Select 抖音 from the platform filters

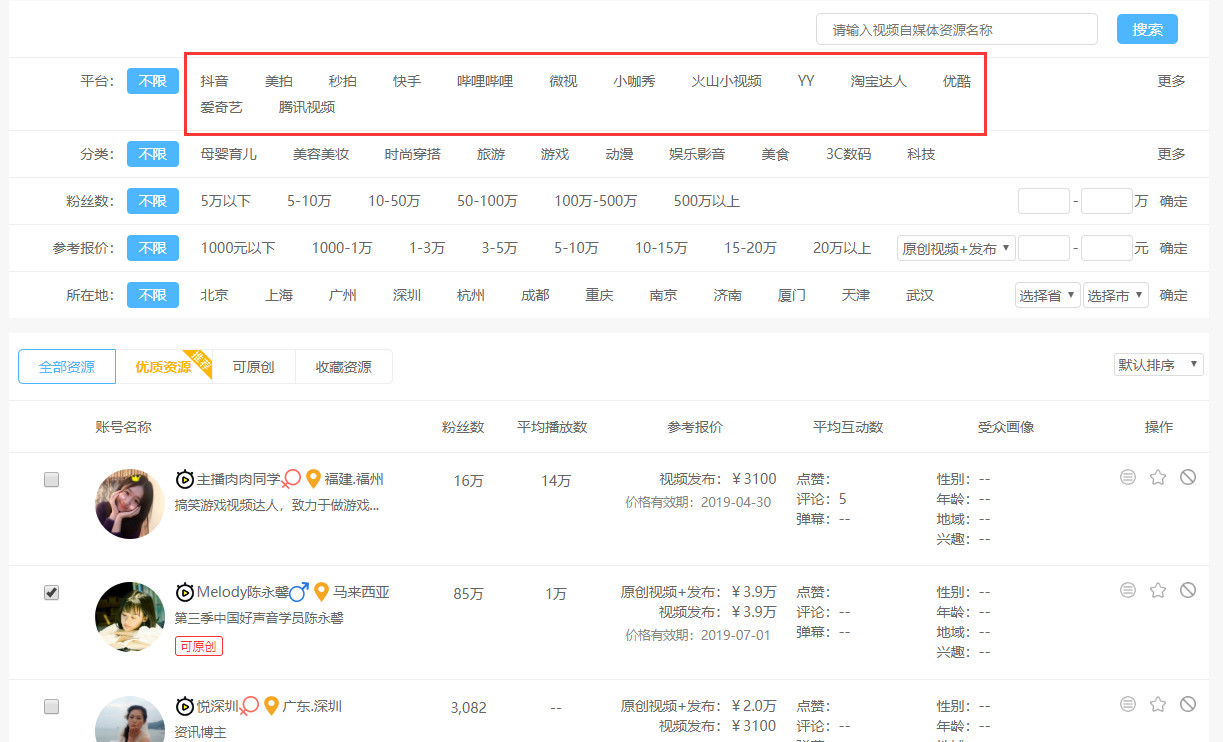point(217,80)
